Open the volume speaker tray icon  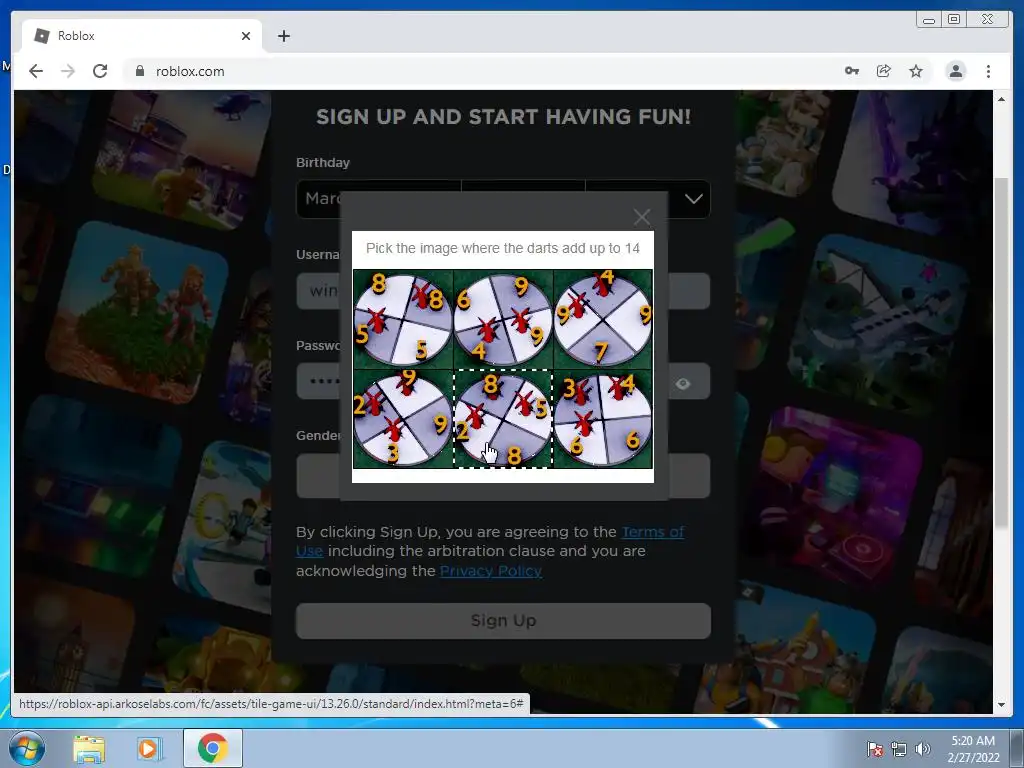(x=922, y=749)
